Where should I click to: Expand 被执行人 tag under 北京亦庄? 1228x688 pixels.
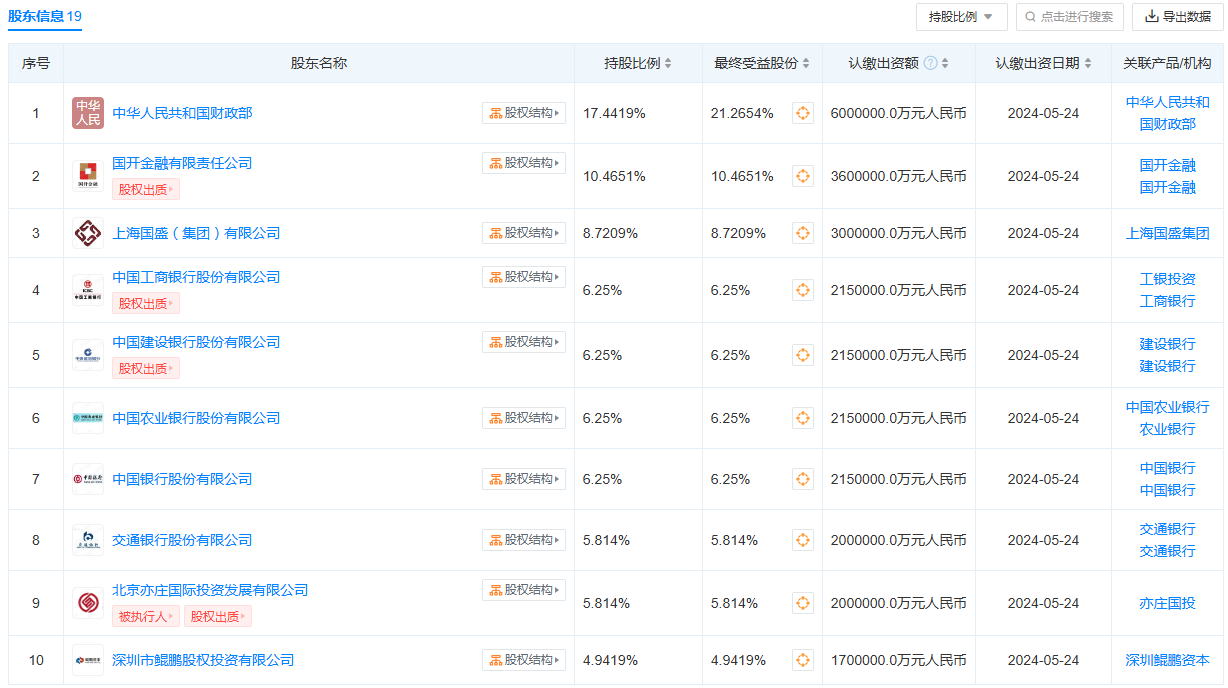point(146,616)
